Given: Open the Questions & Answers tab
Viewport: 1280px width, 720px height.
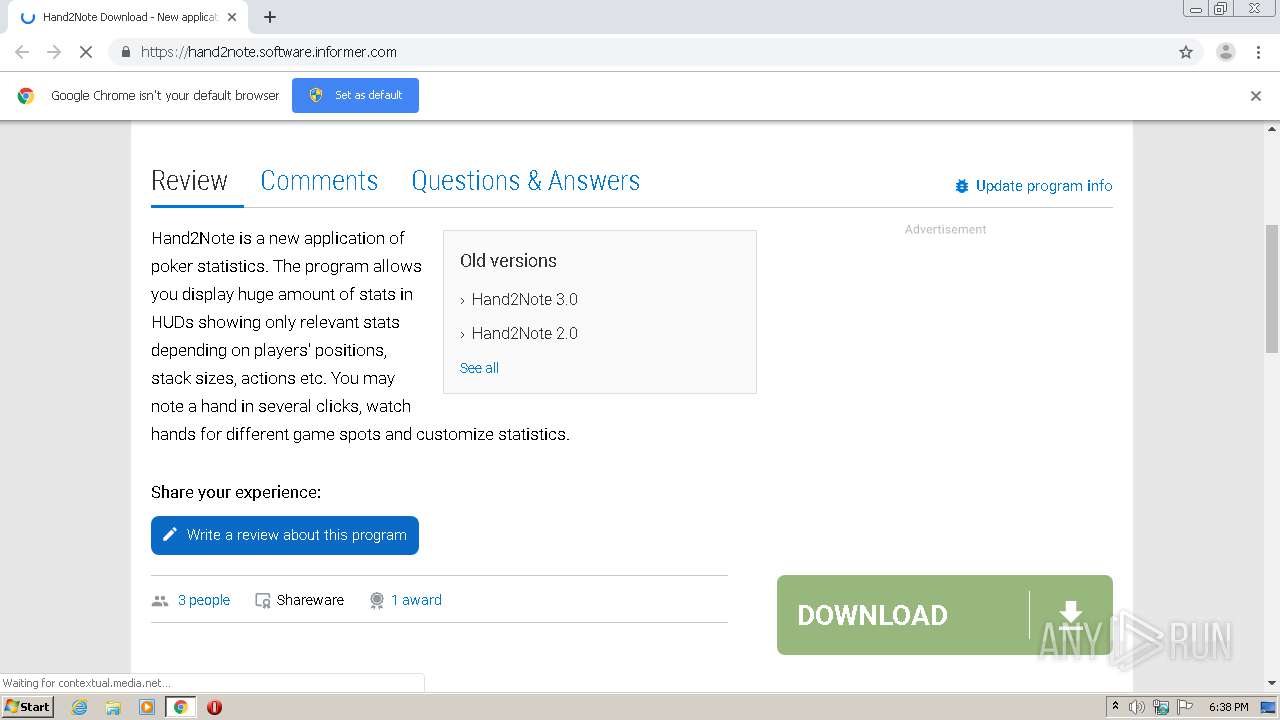Looking at the screenshot, I should tap(526, 181).
